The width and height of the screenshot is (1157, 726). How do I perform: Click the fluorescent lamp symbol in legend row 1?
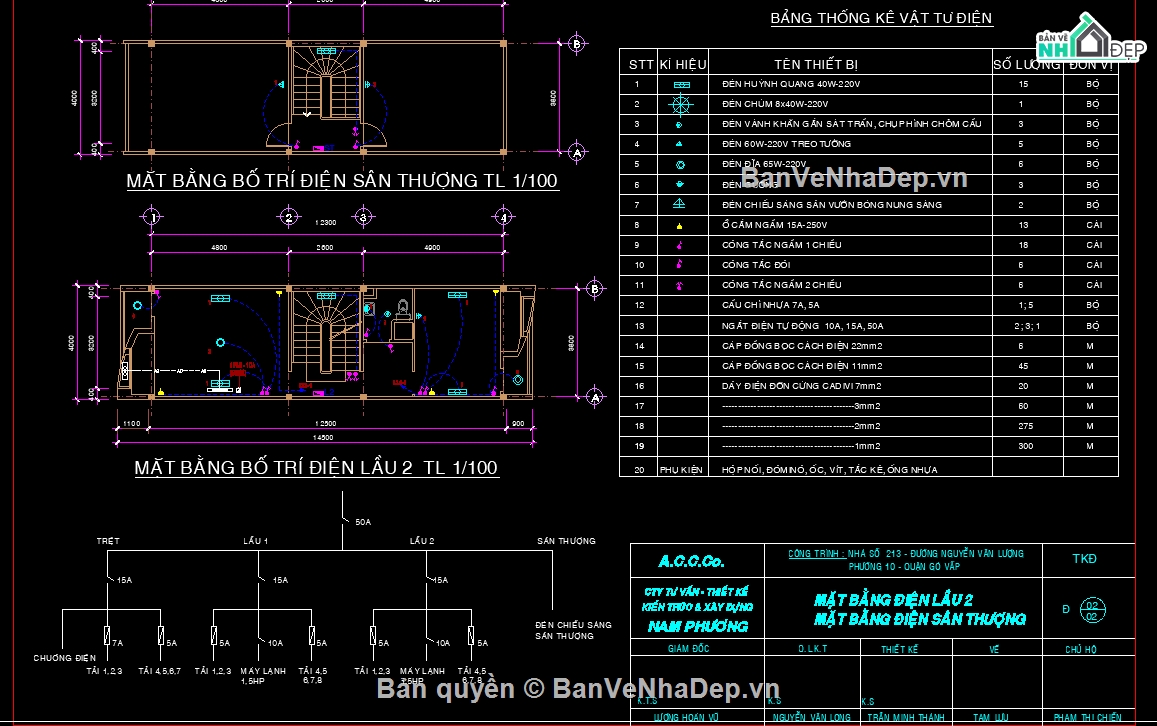681,85
